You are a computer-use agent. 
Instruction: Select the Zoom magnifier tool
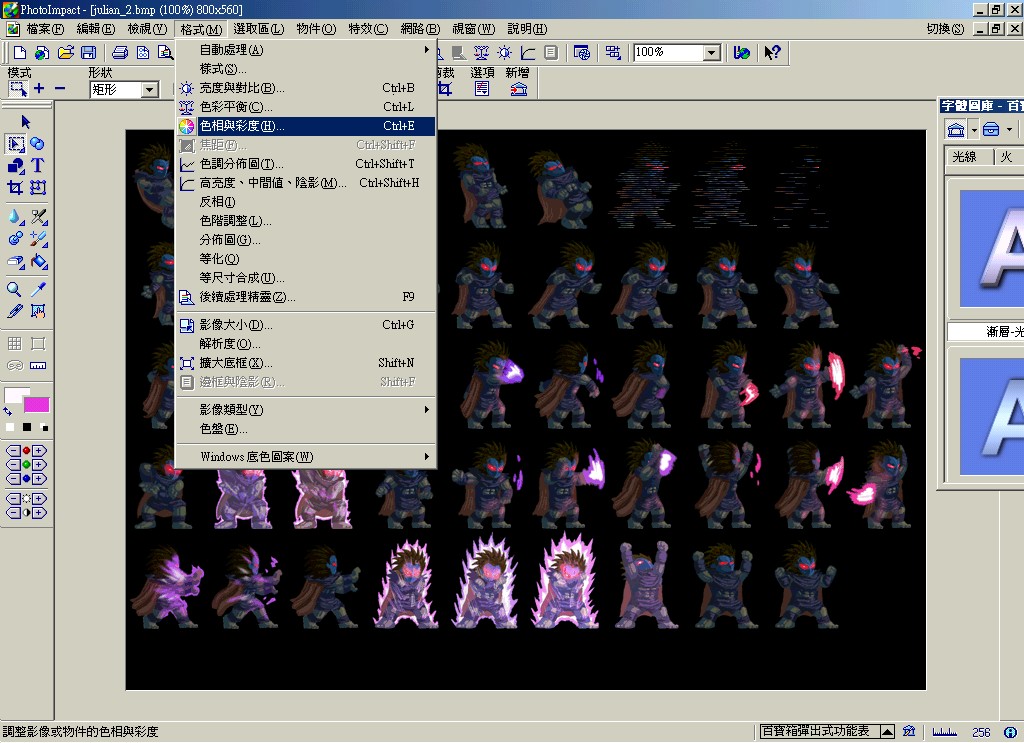click(x=14, y=289)
